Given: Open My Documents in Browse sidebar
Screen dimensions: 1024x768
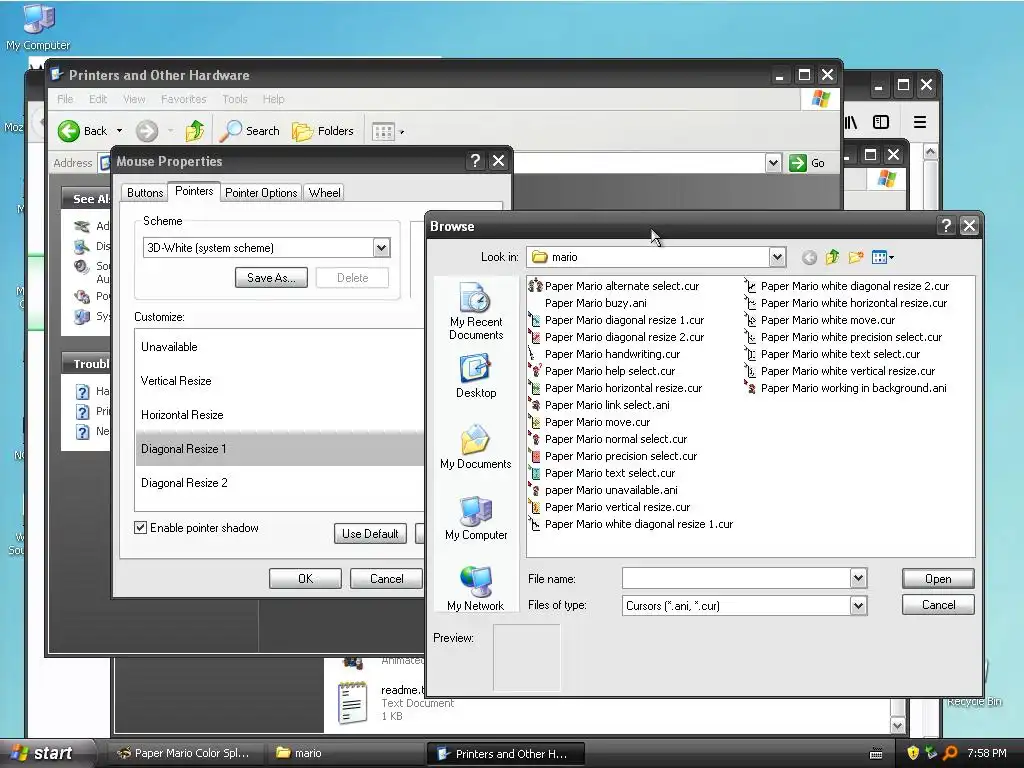Looking at the screenshot, I should (475, 447).
